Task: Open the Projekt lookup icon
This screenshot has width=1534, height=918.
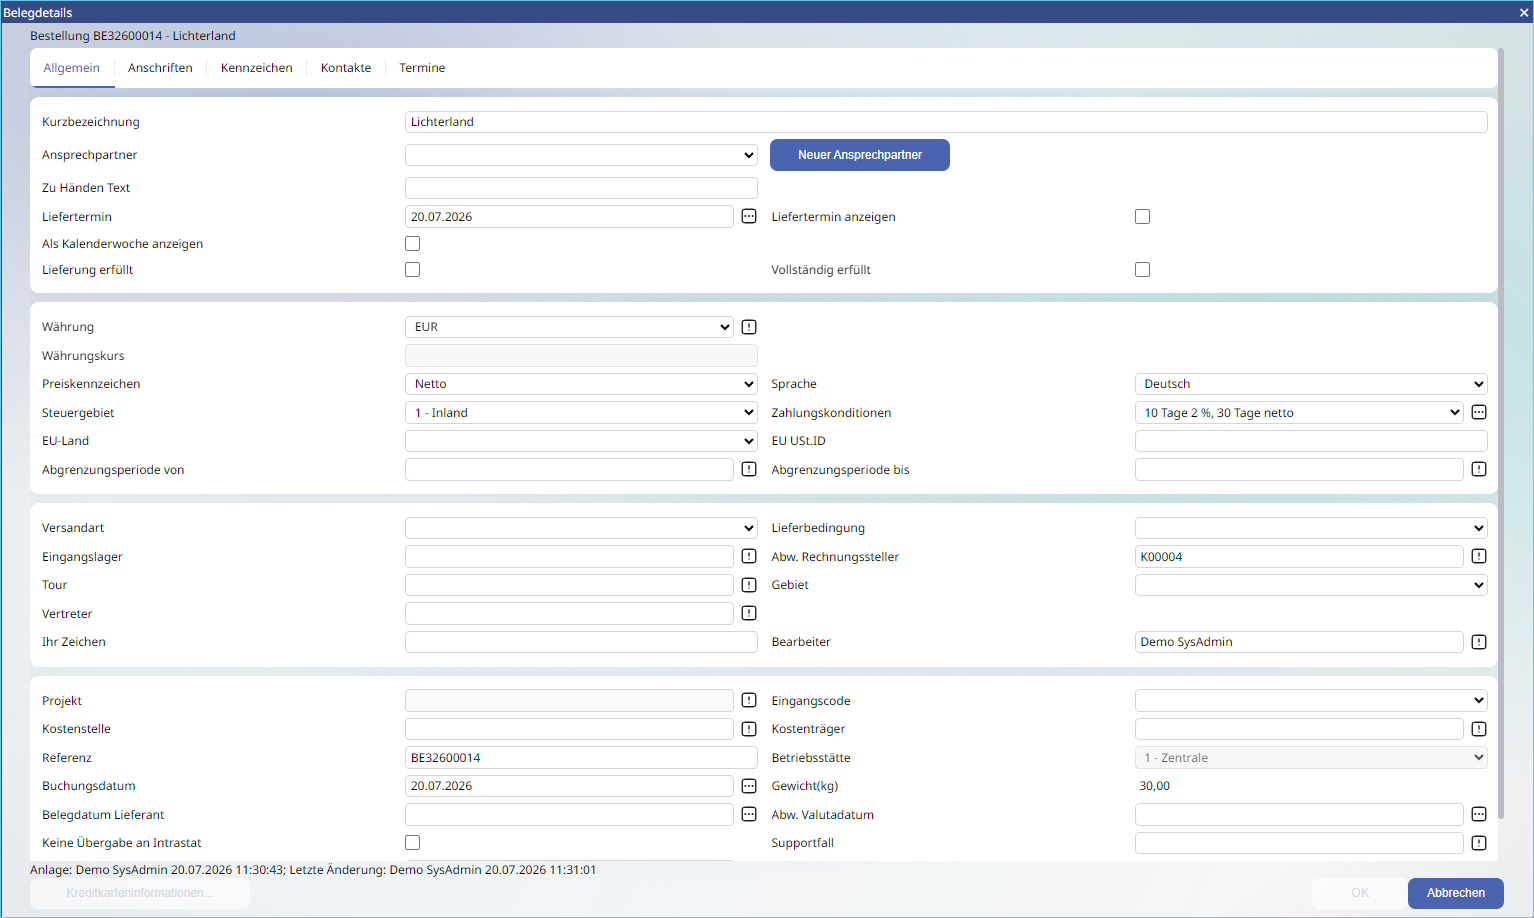Action: (x=749, y=700)
